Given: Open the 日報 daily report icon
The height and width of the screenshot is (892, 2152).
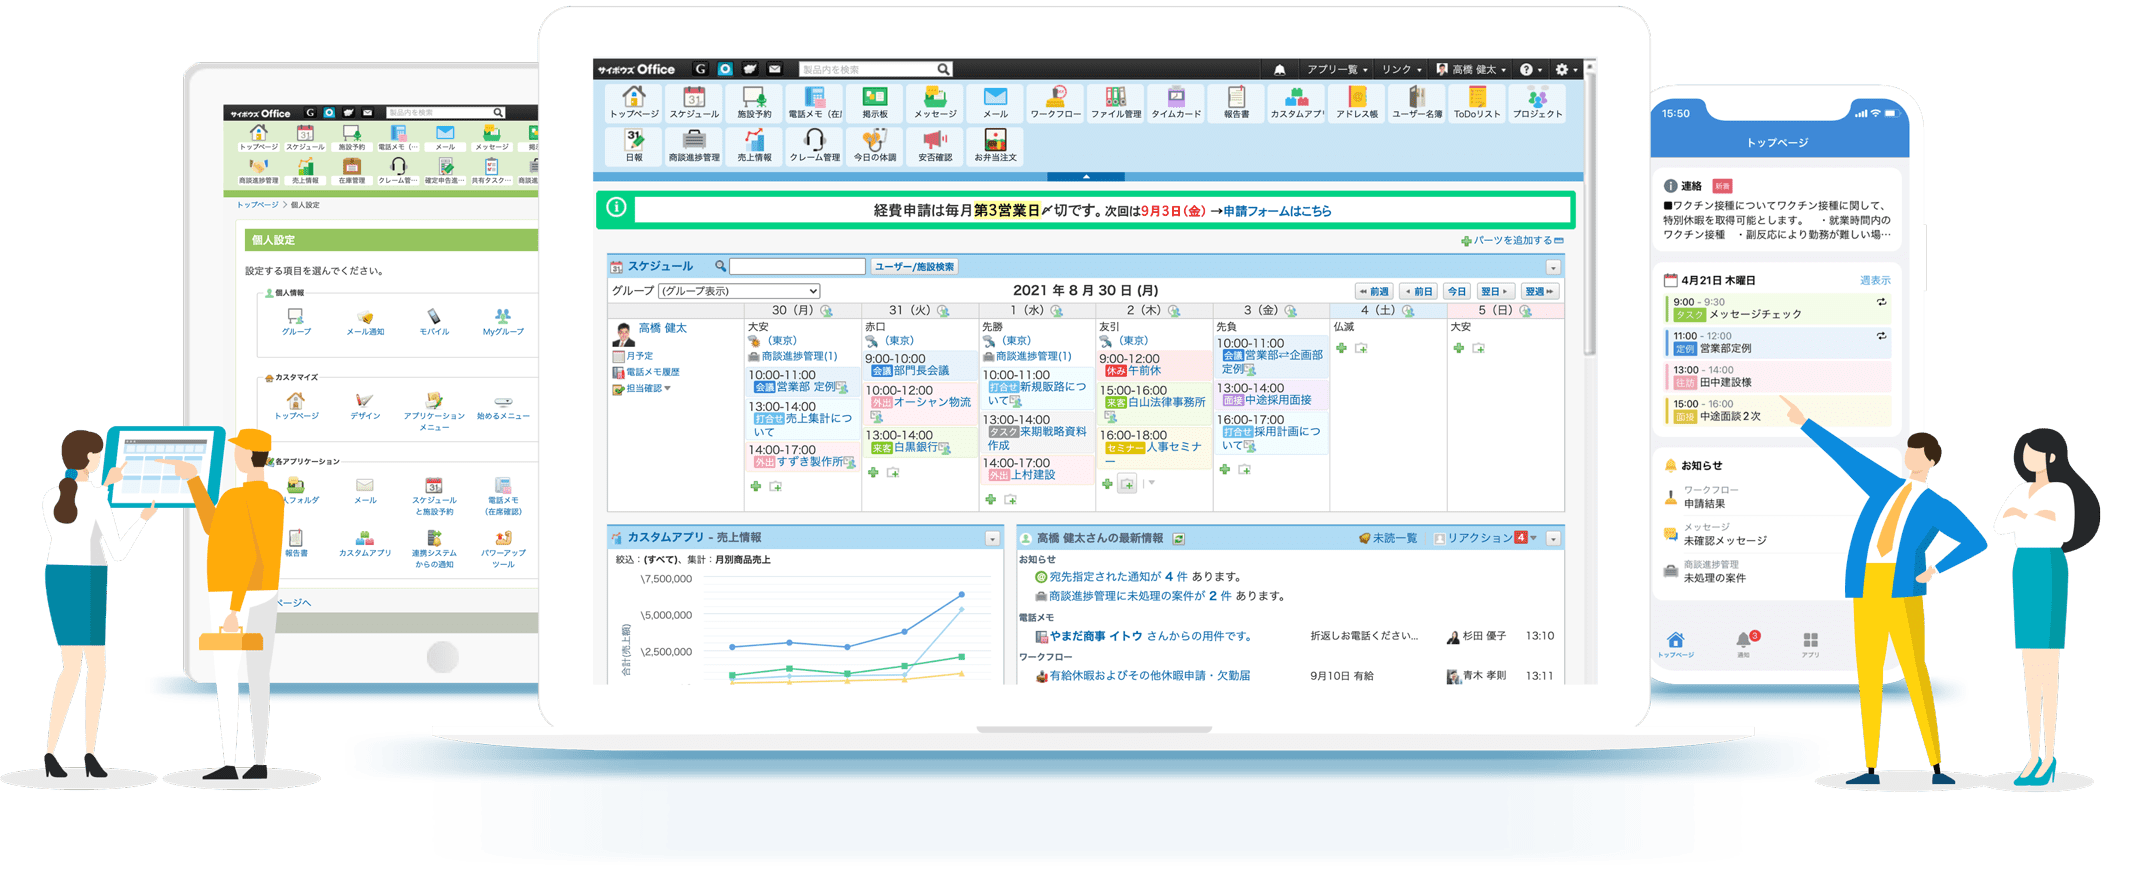Looking at the screenshot, I should point(634,145).
